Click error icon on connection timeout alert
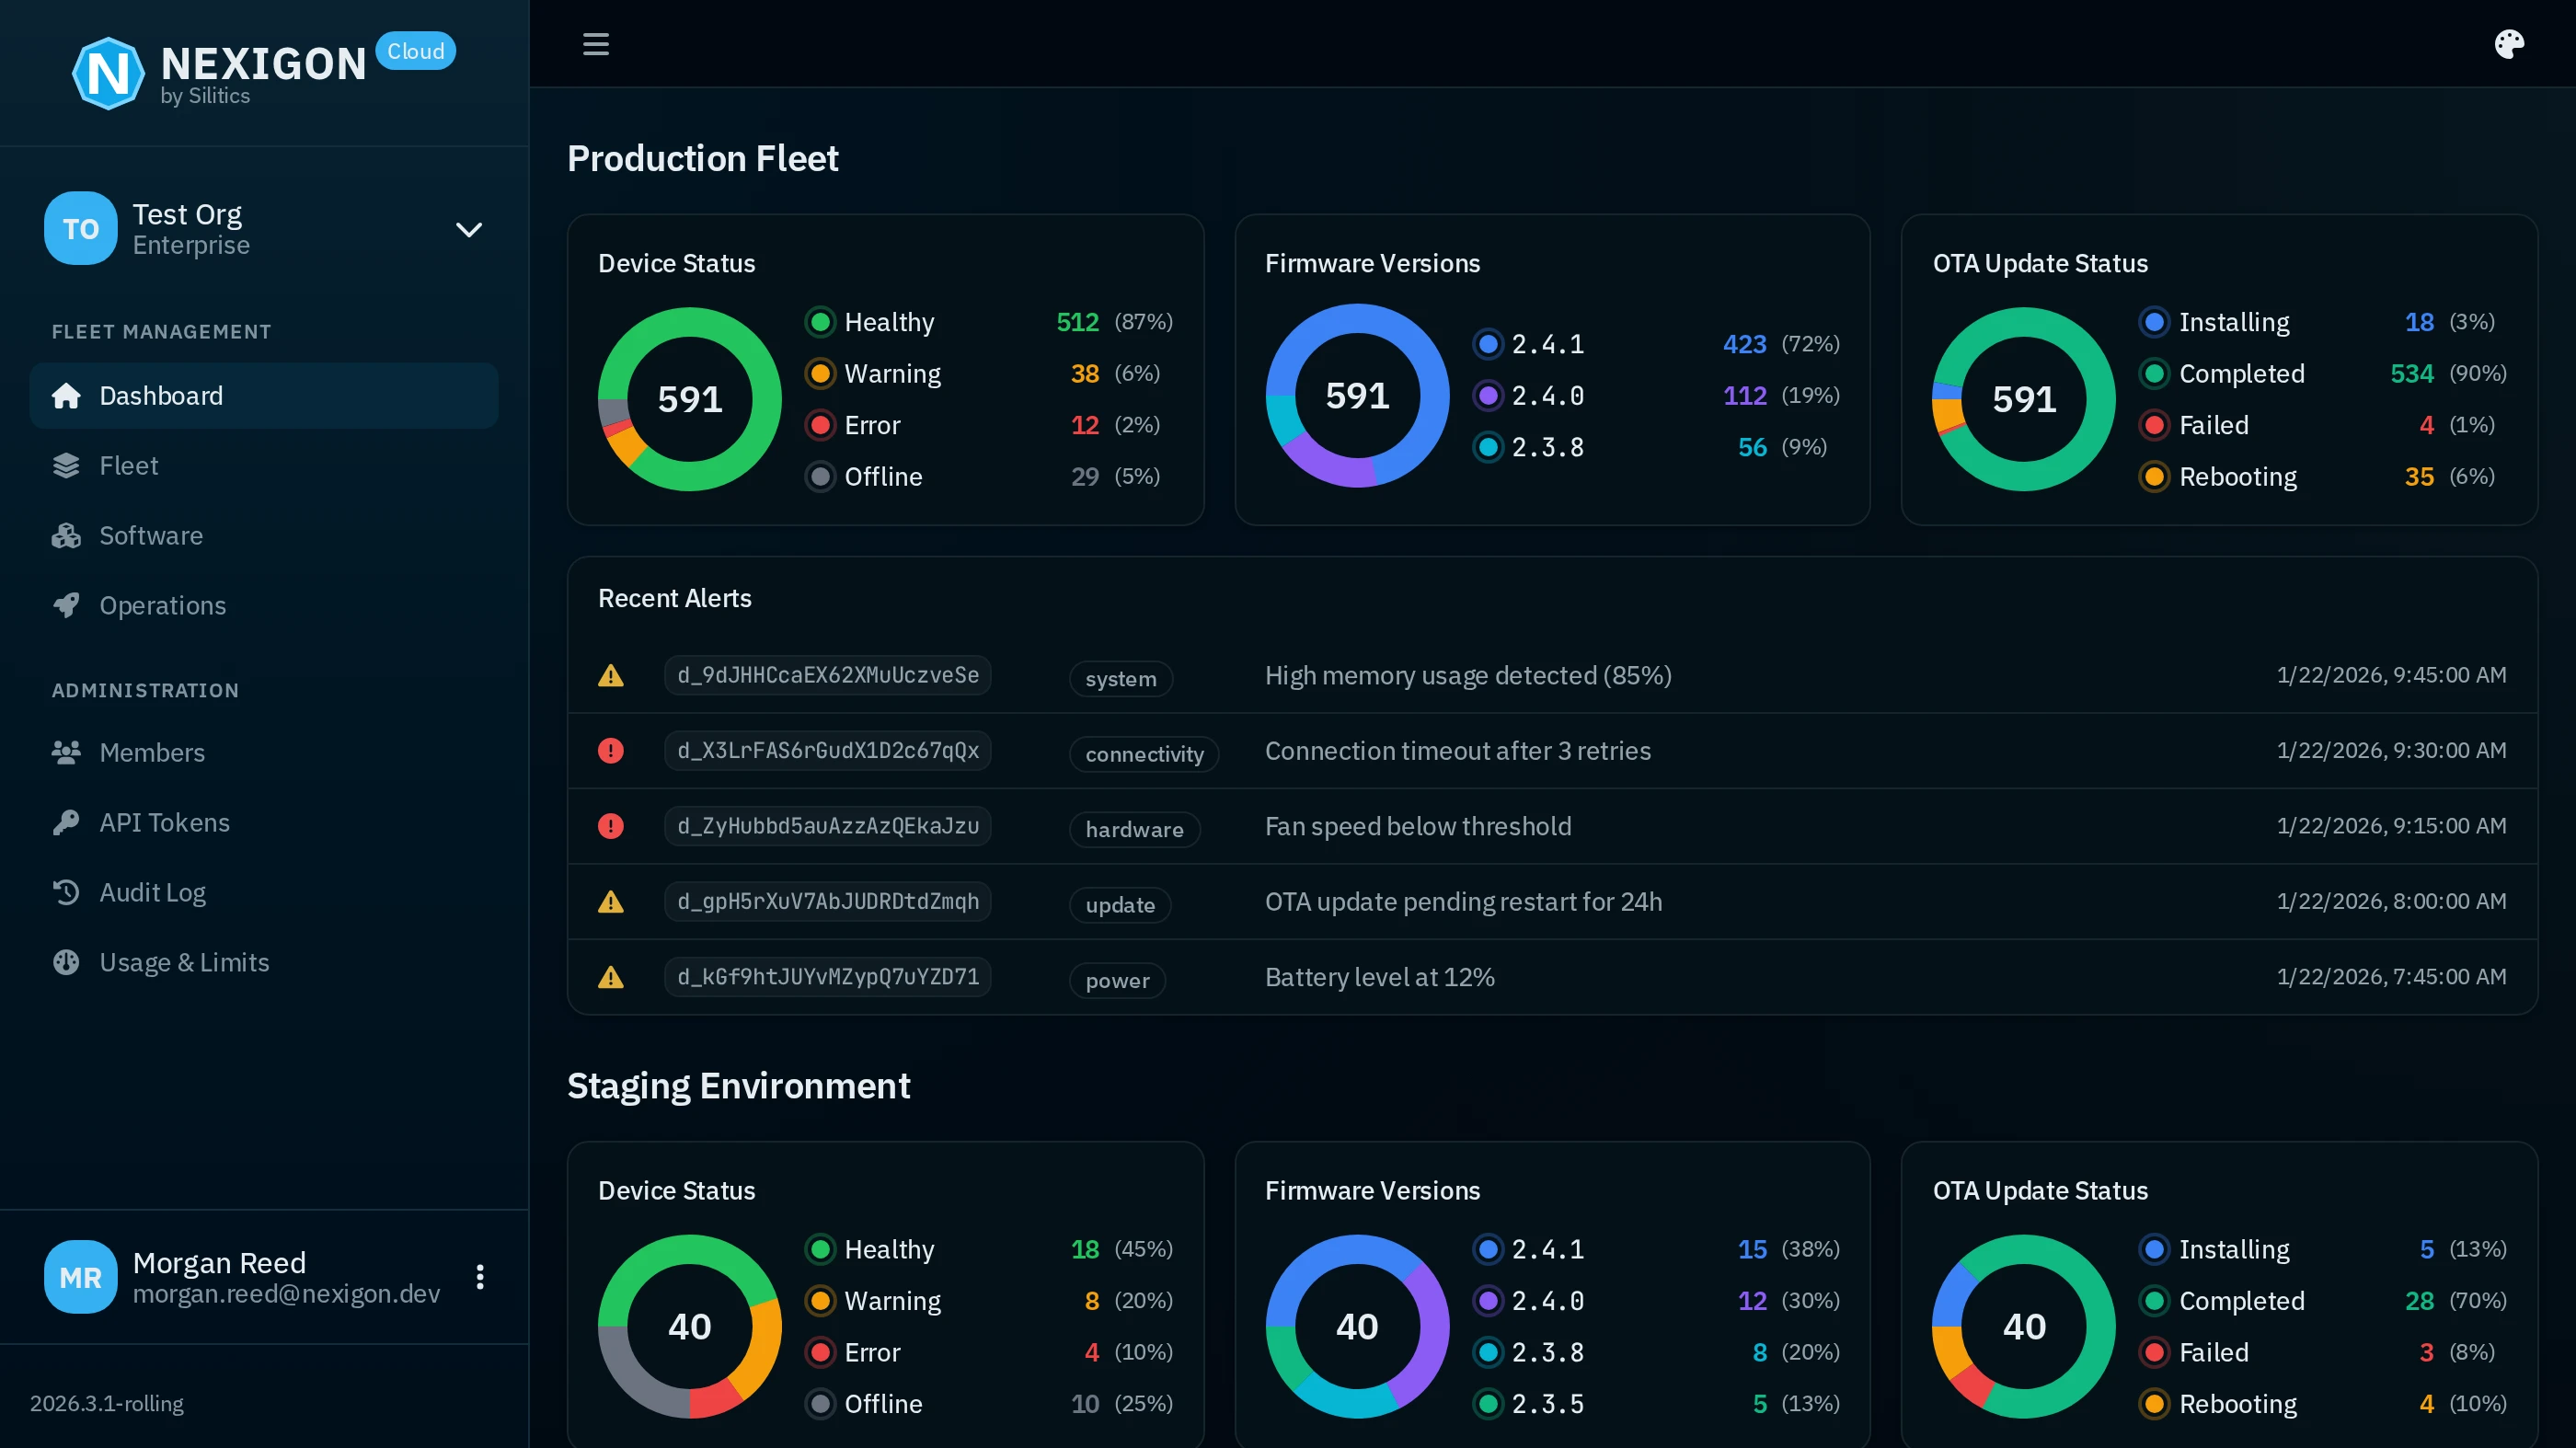2576x1448 pixels. coord(611,751)
